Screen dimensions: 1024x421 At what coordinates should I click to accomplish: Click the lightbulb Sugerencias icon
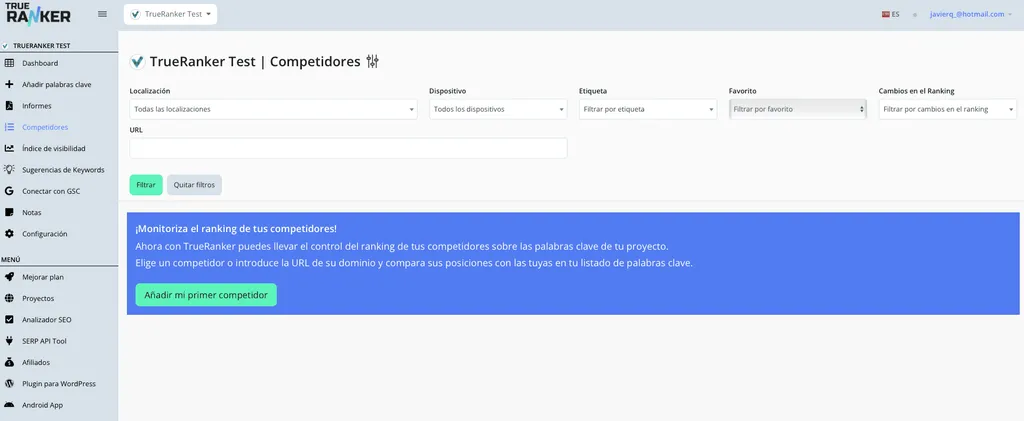[x=9, y=169]
